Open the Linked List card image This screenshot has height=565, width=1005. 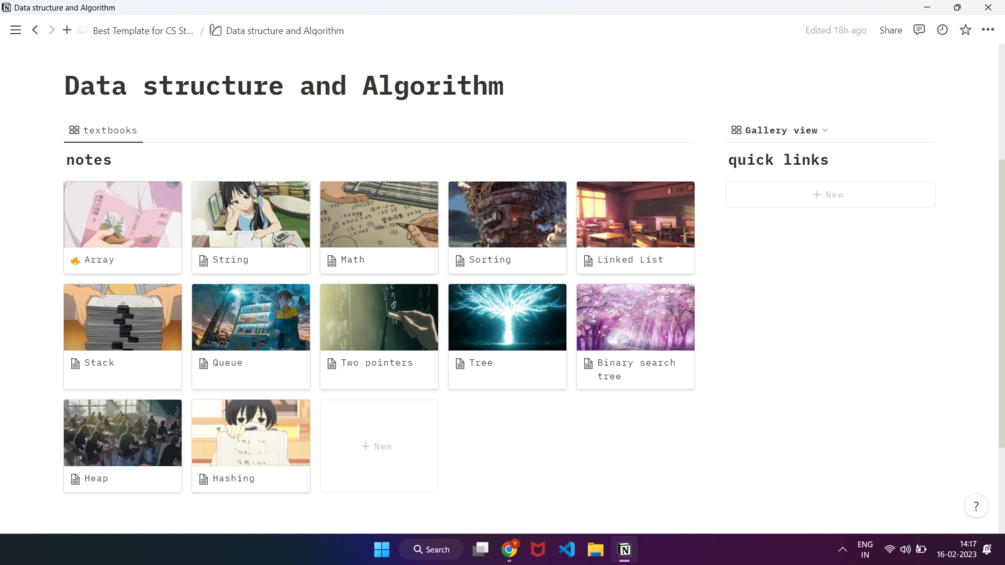[x=635, y=214]
